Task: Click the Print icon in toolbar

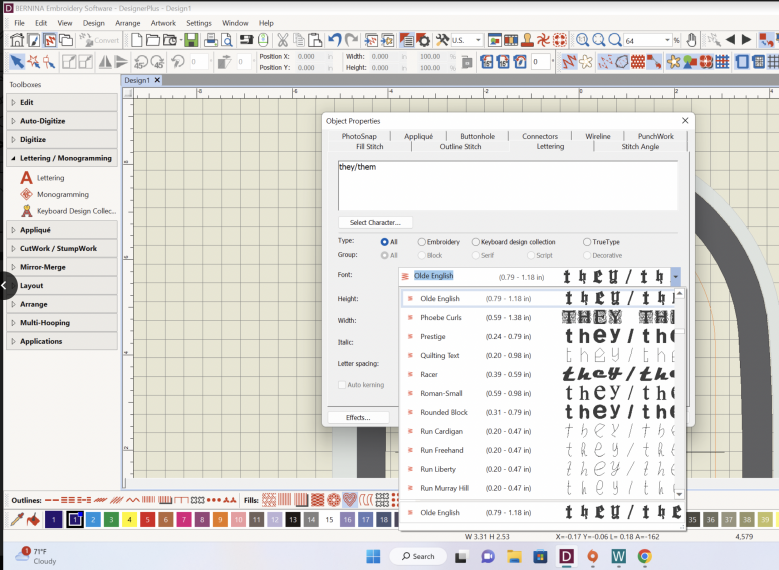Action: click(x=210, y=40)
